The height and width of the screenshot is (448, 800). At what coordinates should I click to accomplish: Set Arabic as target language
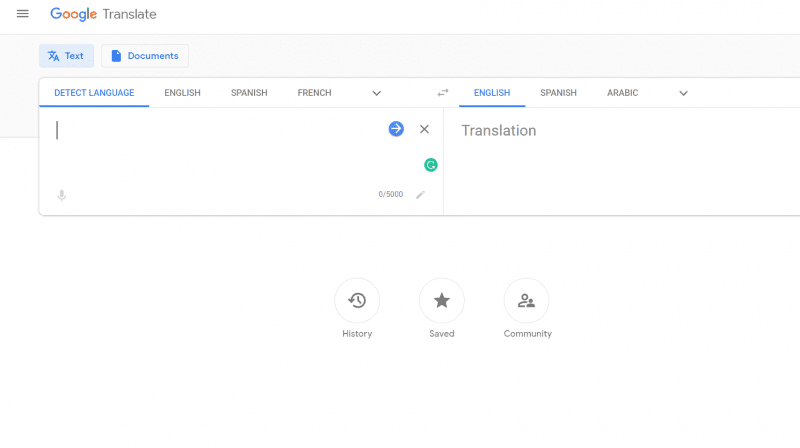622,93
